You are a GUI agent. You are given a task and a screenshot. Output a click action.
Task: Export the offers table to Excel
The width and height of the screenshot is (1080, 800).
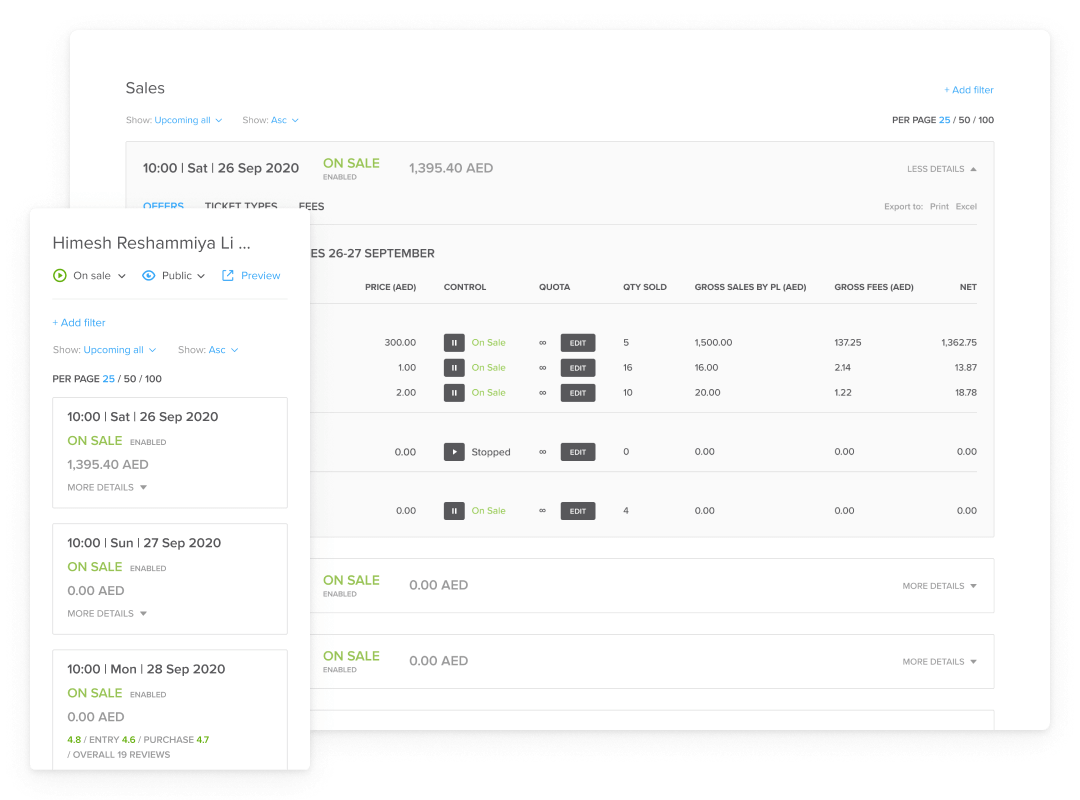(966, 206)
